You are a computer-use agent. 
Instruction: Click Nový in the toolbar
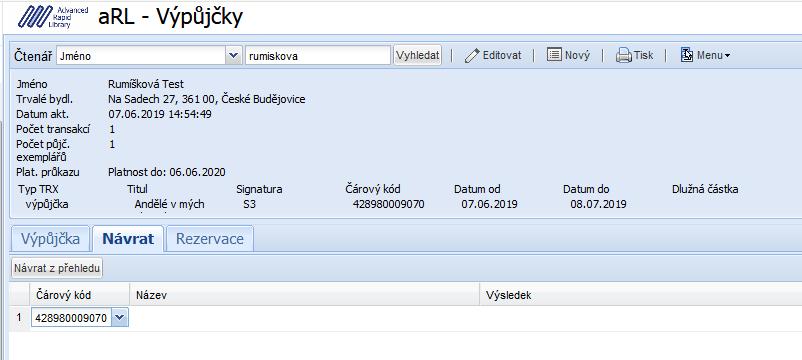point(568,55)
